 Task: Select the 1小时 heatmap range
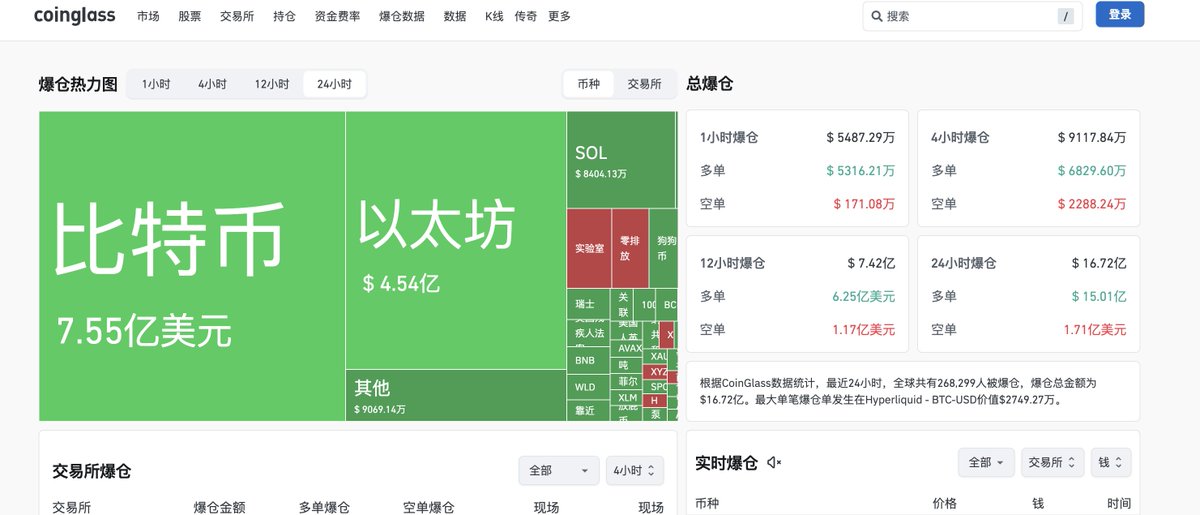point(156,84)
